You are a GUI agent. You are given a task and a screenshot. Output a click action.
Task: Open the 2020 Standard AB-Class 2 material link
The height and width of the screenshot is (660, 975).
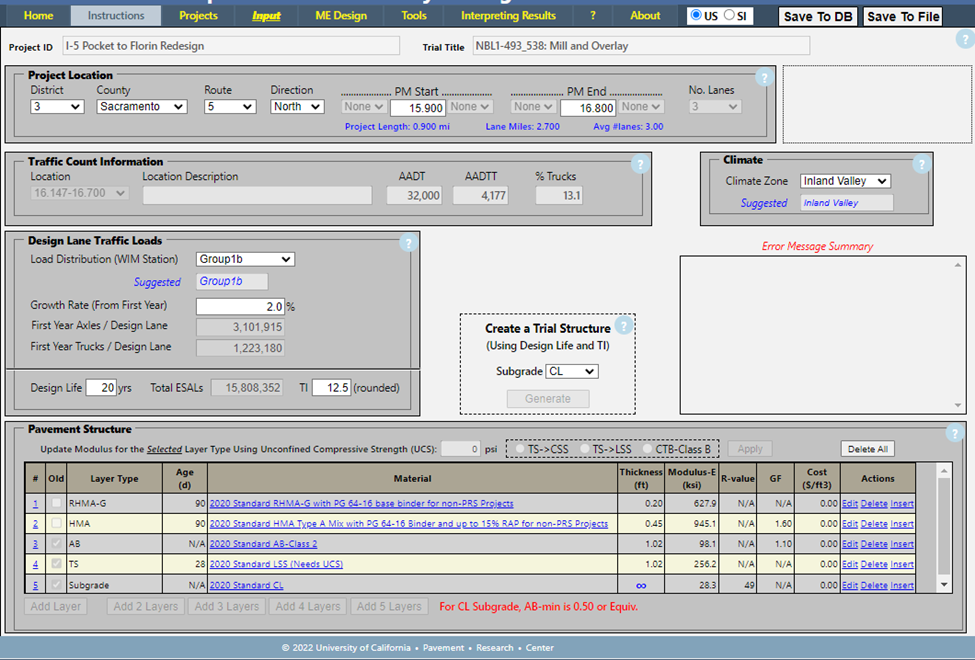tap(263, 544)
